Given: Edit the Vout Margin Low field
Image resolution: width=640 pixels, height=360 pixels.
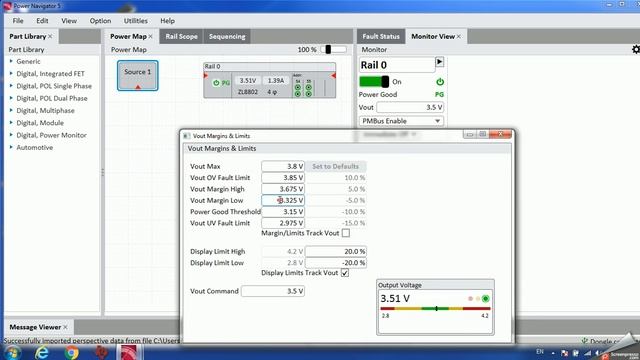Looking at the screenshot, I should (283, 200).
